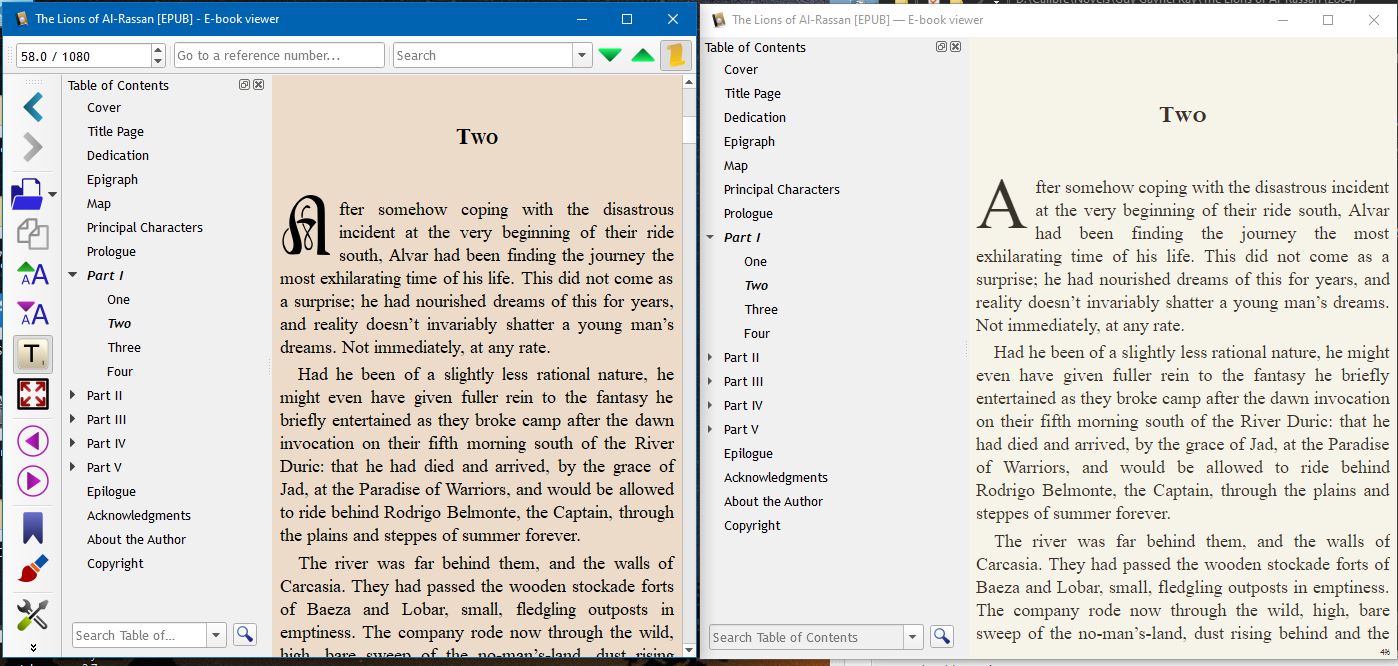Go to next page purple right arrow
The width and height of the screenshot is (1398, 666).
tap(33, 481)
